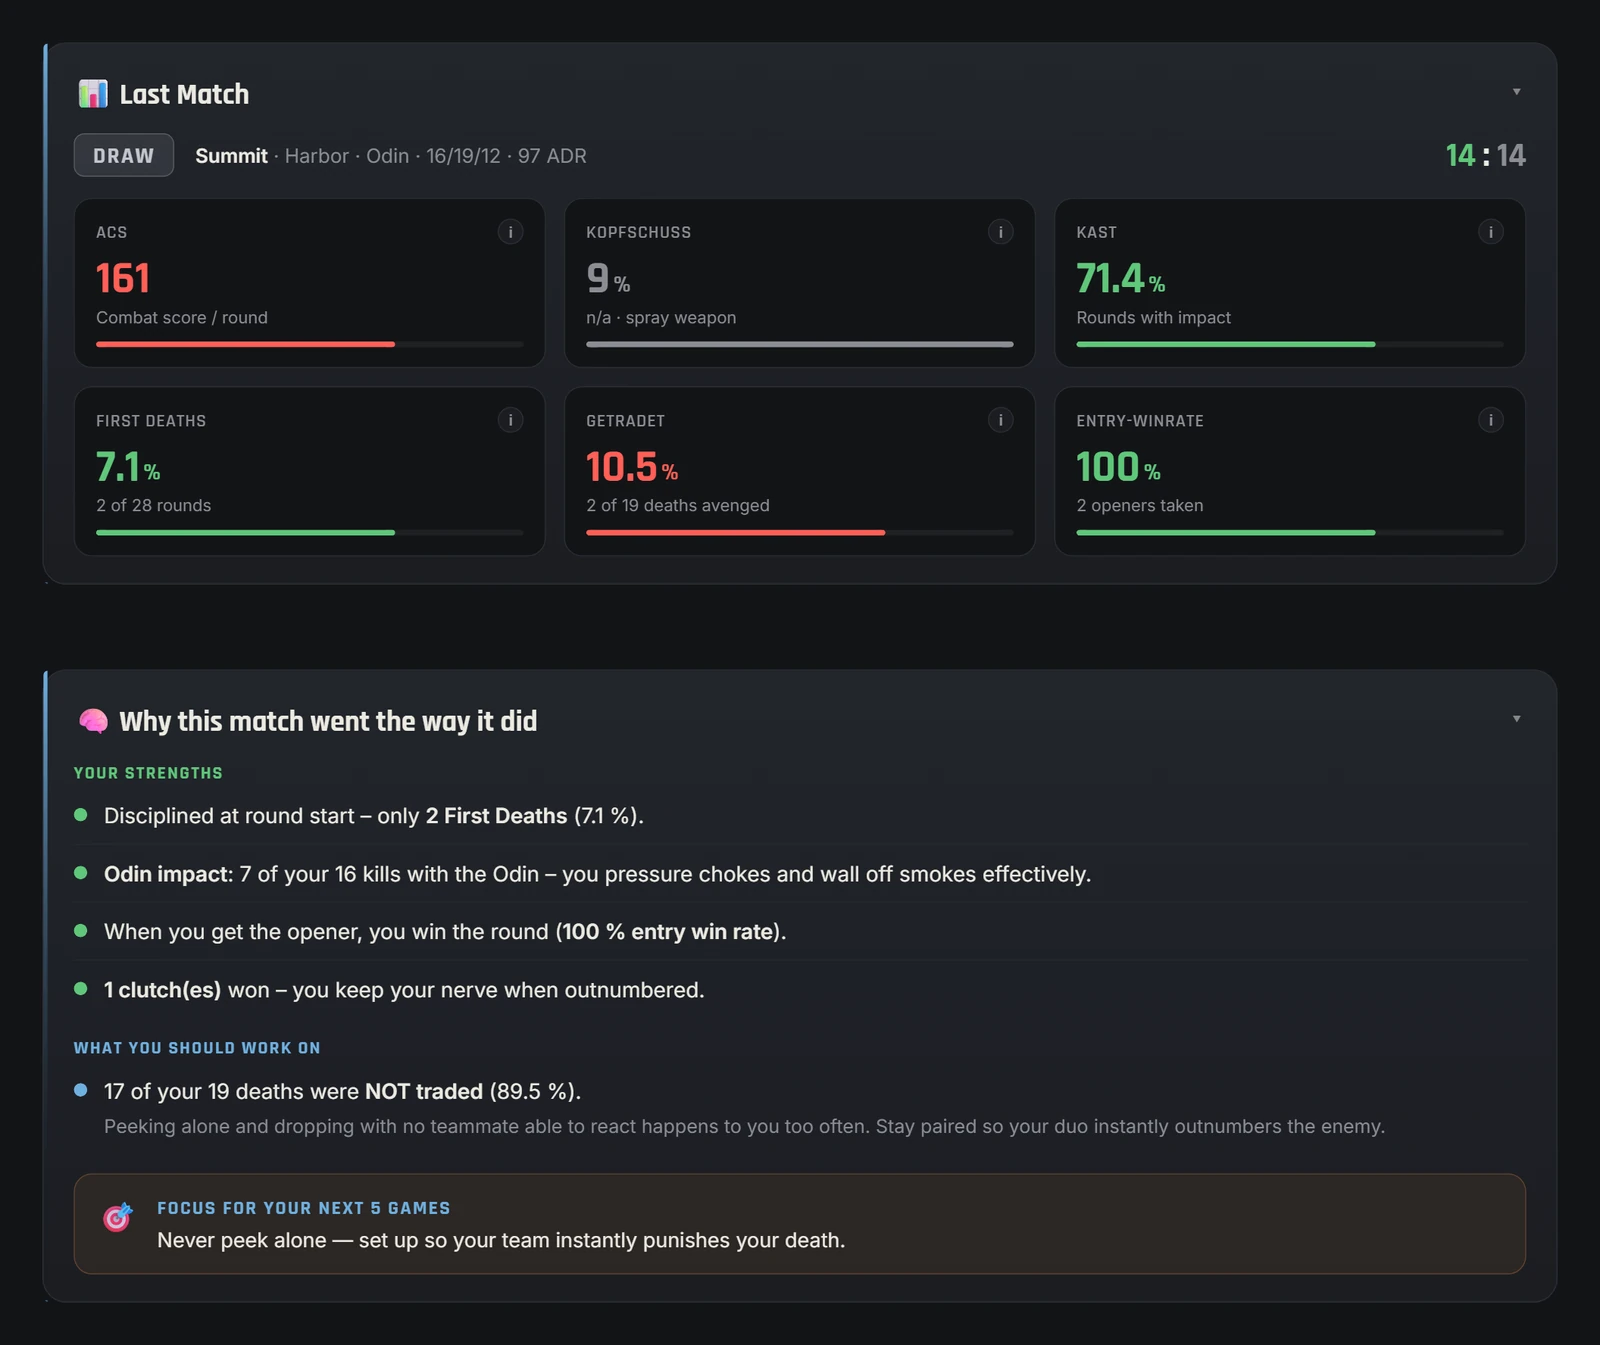Click the 14:14 final score
This screenshot has width=1600, height=1345.
[x=1485, y=155]
